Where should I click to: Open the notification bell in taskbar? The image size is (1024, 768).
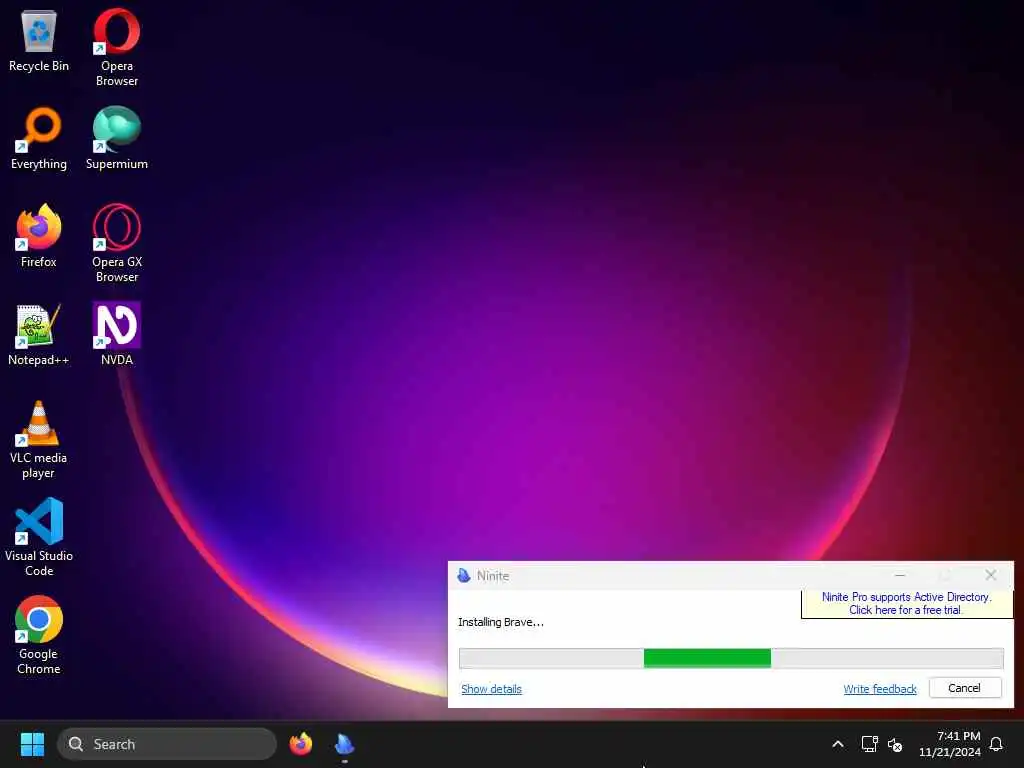(996, 744)
